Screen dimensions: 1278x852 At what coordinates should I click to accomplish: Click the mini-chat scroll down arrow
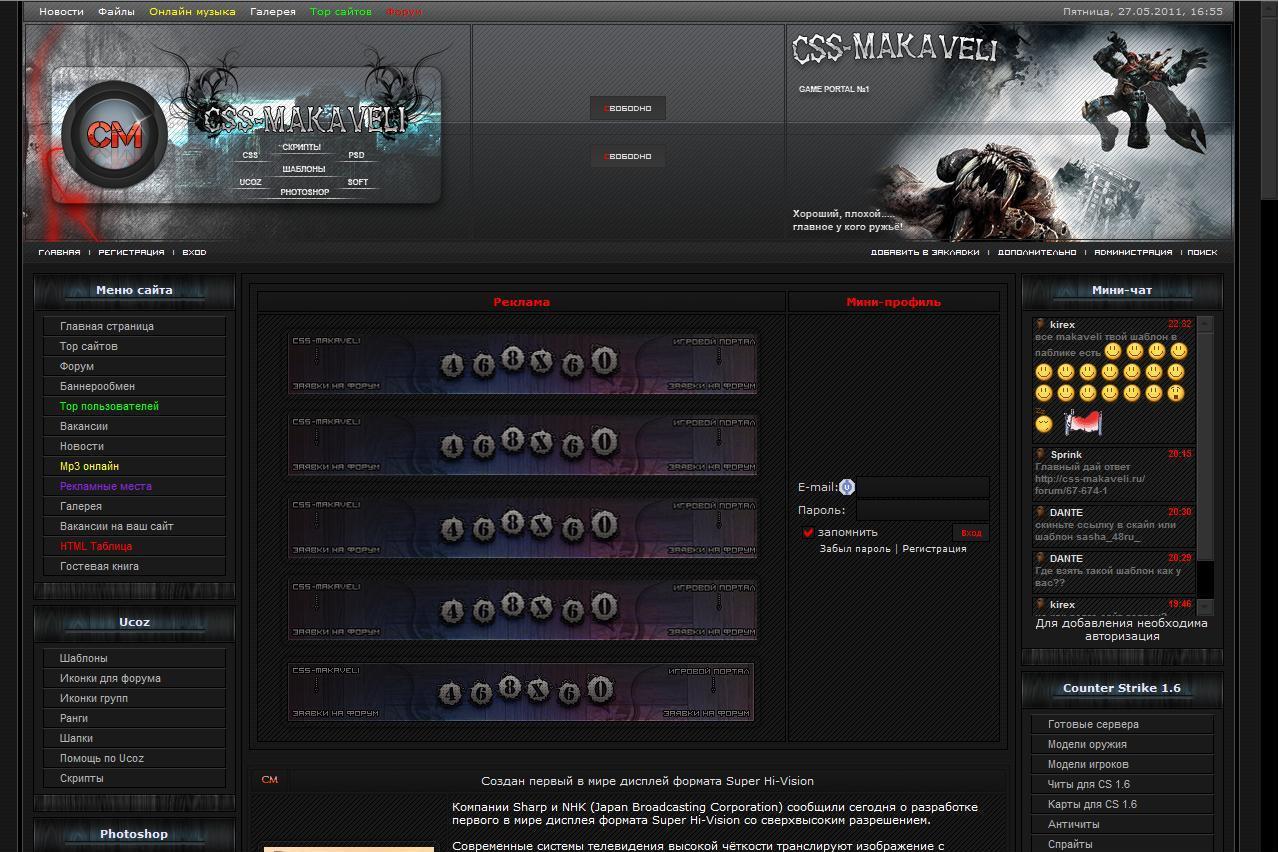1205,607
